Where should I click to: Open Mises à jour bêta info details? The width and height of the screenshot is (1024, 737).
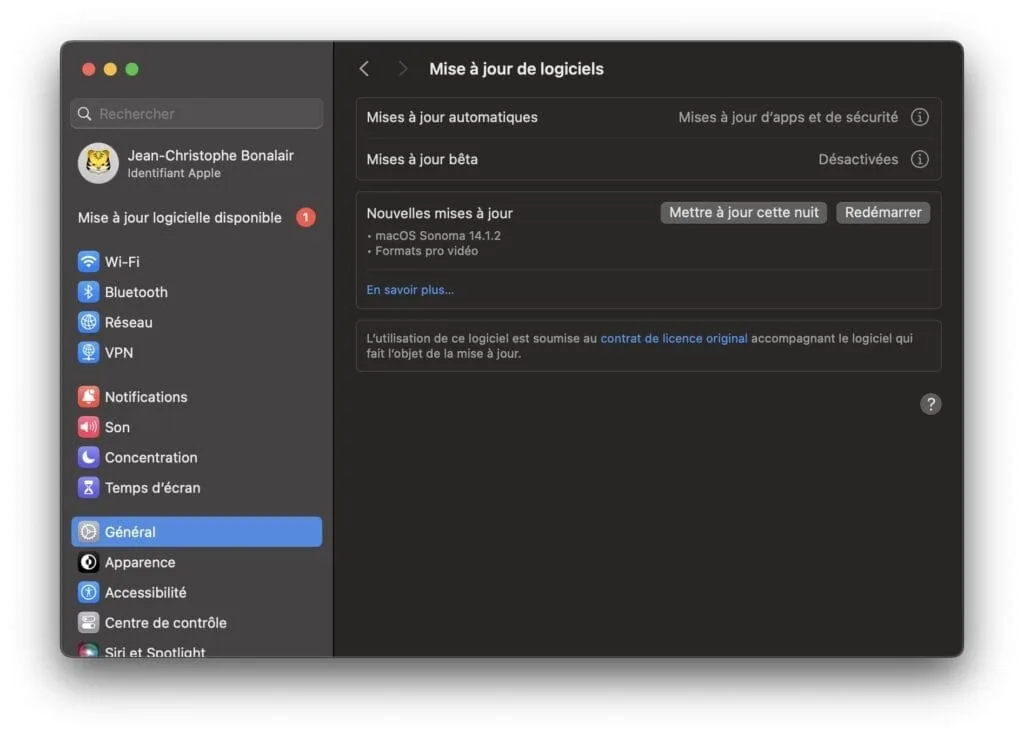[919, 159]
